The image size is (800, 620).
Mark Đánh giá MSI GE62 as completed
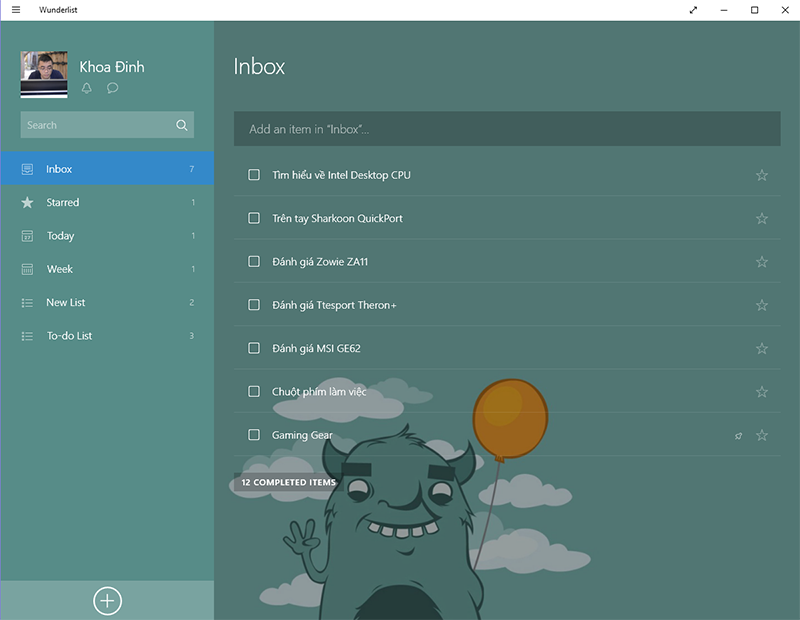click(x=254, y=348)
